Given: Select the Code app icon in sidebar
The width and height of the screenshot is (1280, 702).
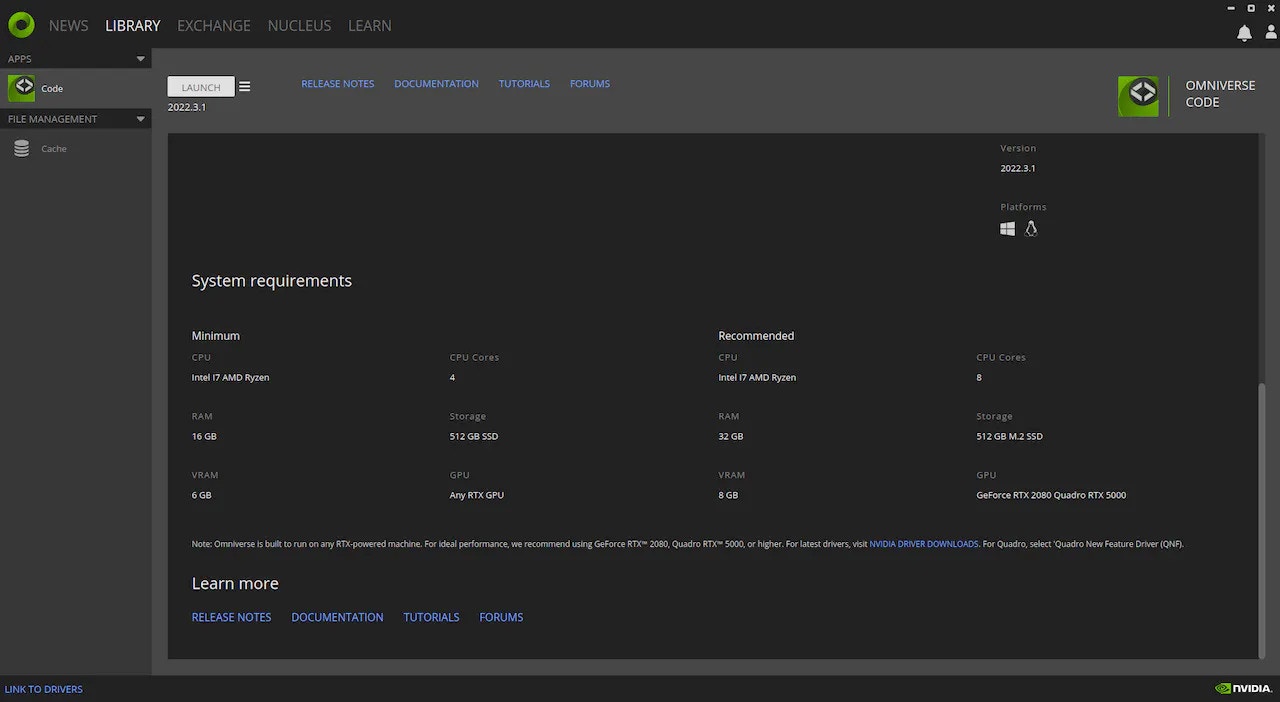Looking at the screenshot, I should coord(21,88).
